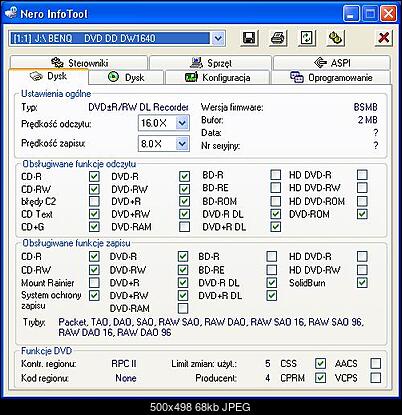Click the Print icon in toolbar
Image resolution: width=402 pixels, height=415 pixels.
278,38
